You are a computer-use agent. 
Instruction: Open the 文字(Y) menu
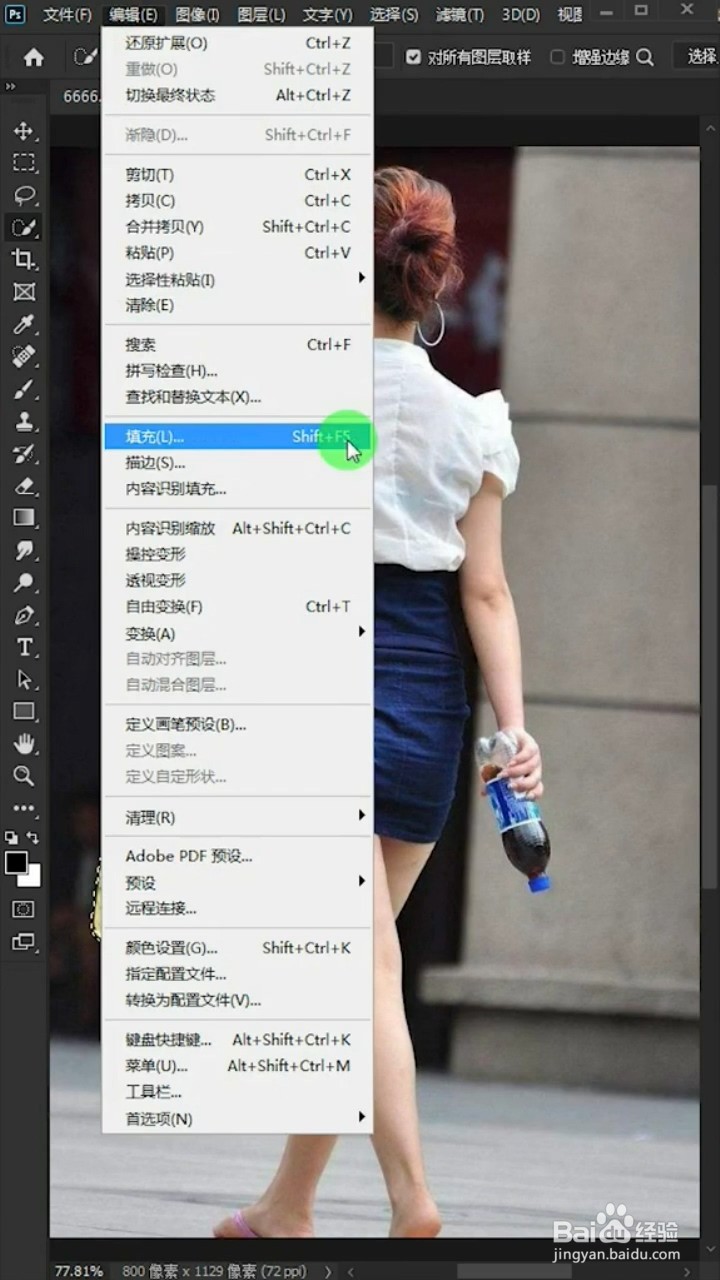point(328,15)
